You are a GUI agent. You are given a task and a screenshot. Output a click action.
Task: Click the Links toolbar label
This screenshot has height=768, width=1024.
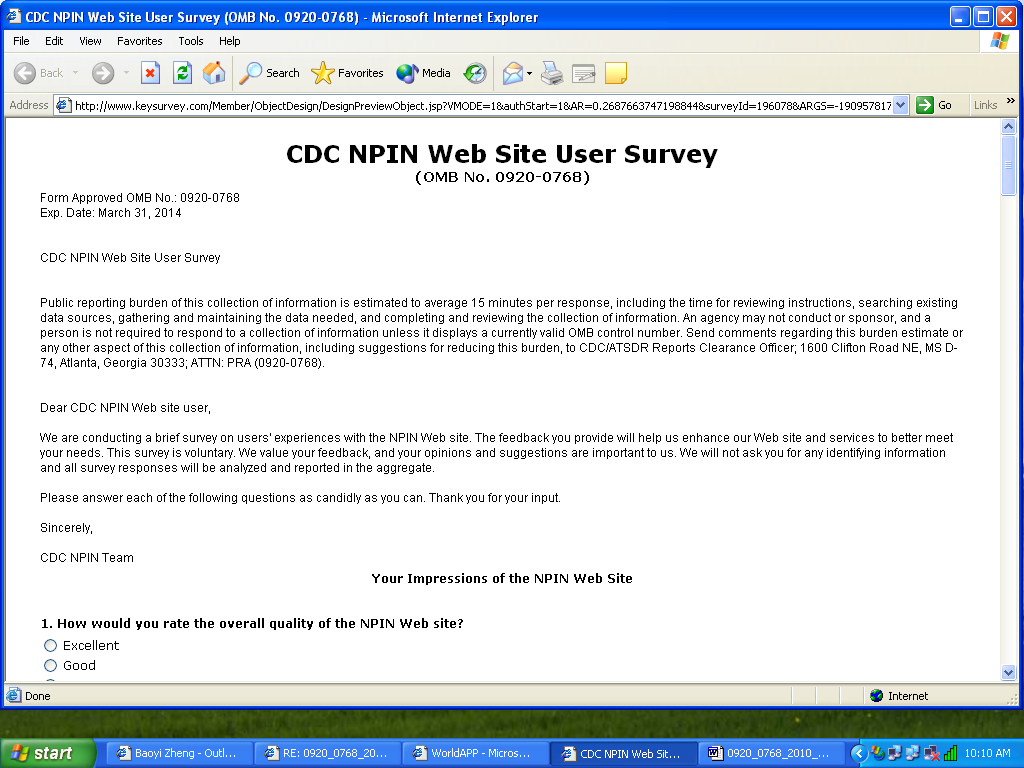985,105
